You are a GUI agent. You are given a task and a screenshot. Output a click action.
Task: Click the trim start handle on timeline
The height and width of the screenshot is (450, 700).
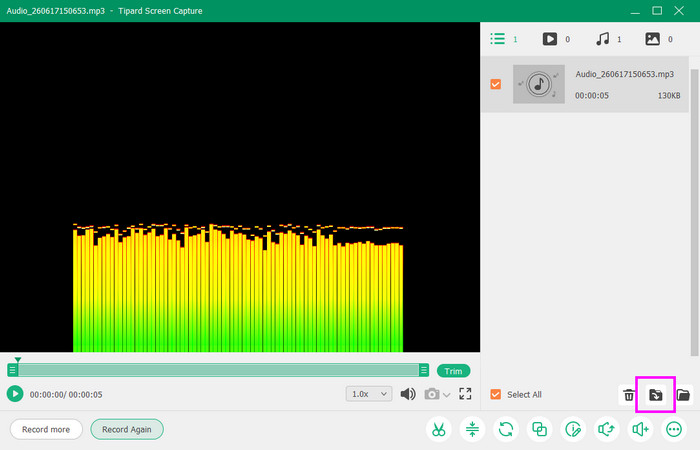pyautogui.click(x=12, y=370)
